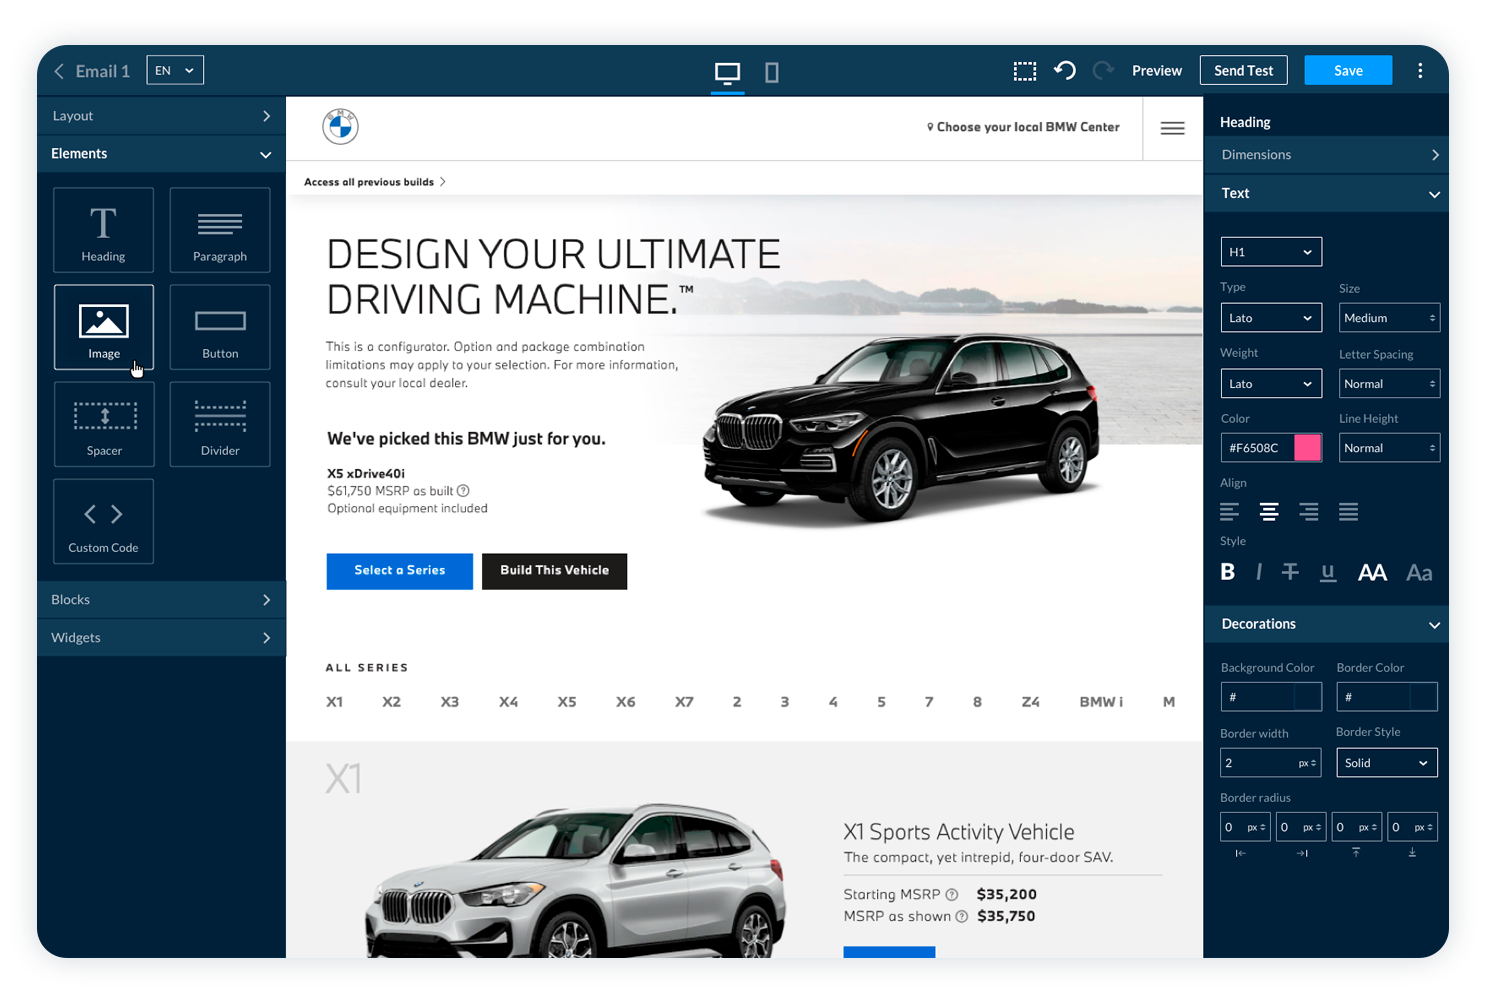Click the info icon next to MSRP as built
The image size is (1495, 1002).
tap(463, 491)
